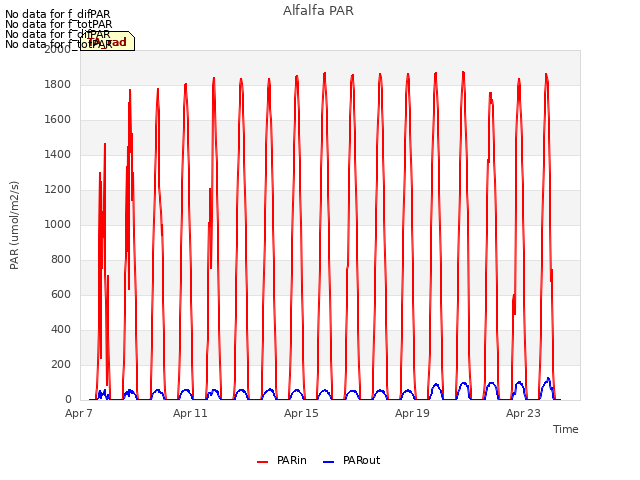Toggle the PARout legend entry
The image size is (640, 480).
click(x=351, y=460)
